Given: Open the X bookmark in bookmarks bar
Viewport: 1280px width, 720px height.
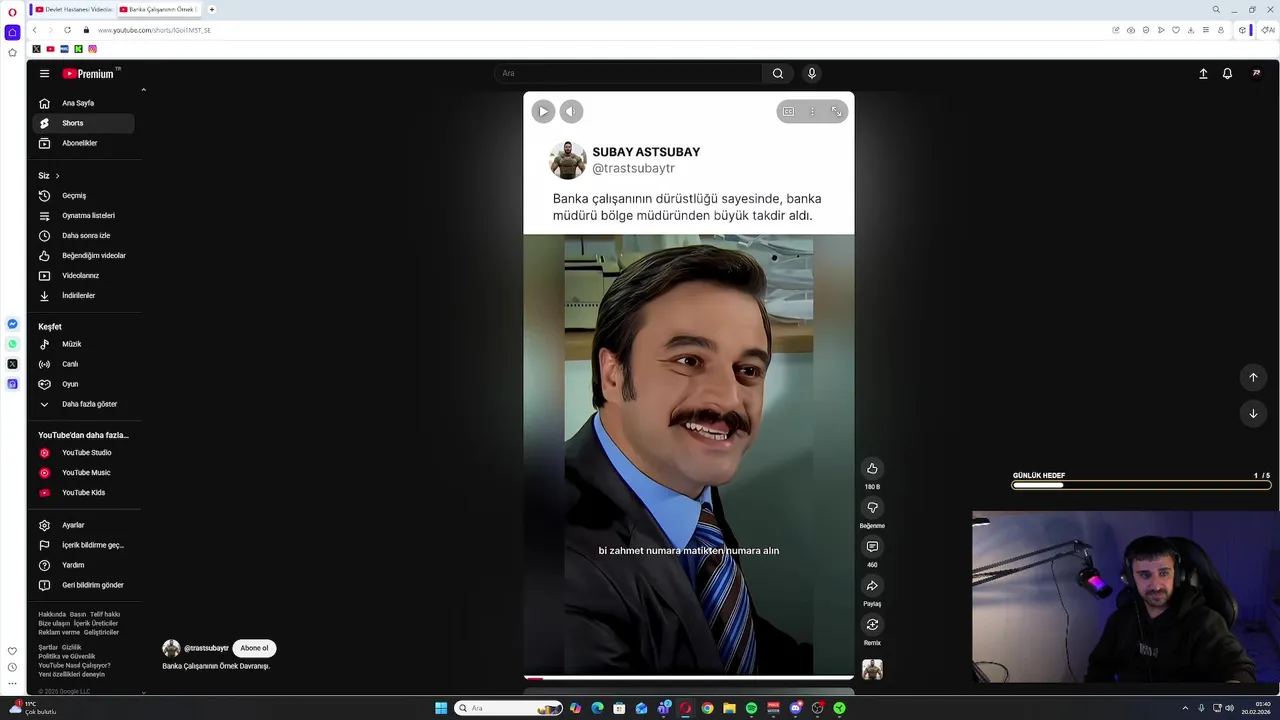Looking at the screenshot, I should (36, 49).
